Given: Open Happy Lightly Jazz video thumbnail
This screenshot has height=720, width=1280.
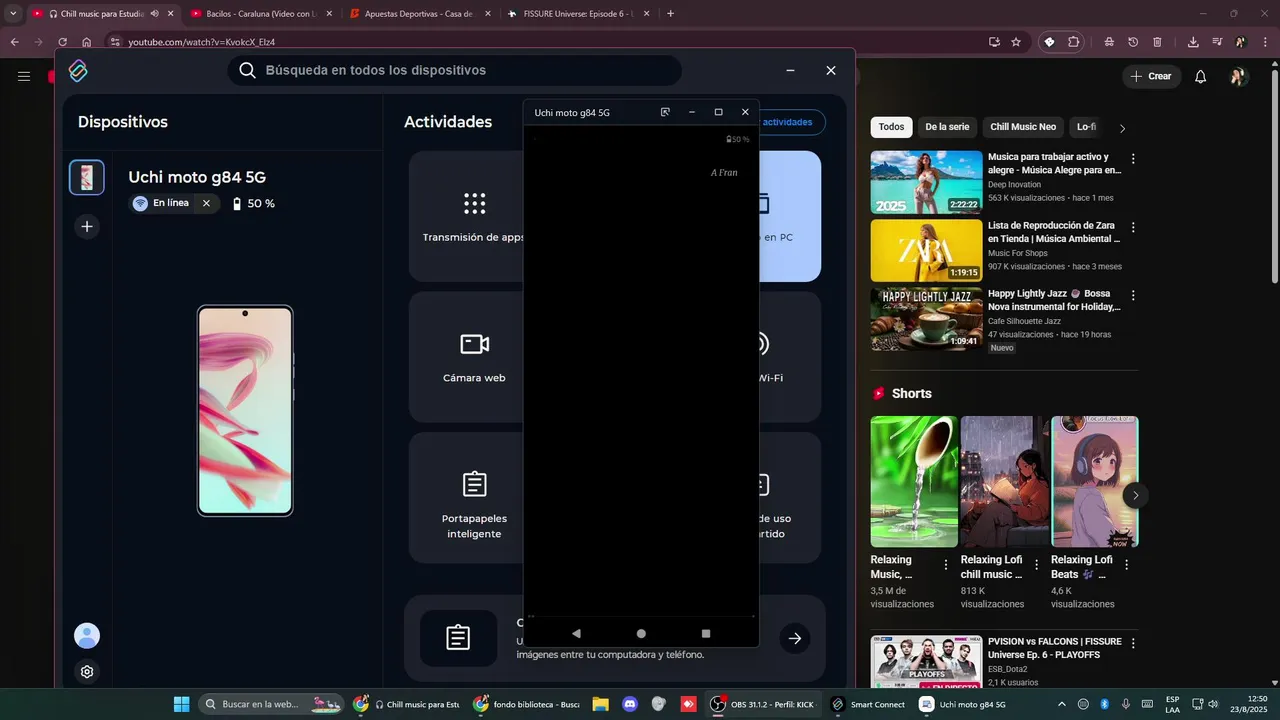Looking at the screenshot, I should (x=926, y=319).
